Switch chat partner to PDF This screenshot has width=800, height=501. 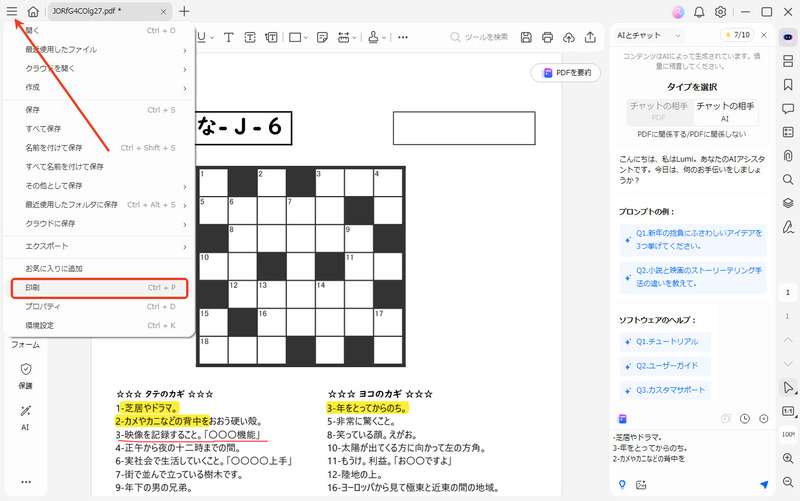[659, 111]
